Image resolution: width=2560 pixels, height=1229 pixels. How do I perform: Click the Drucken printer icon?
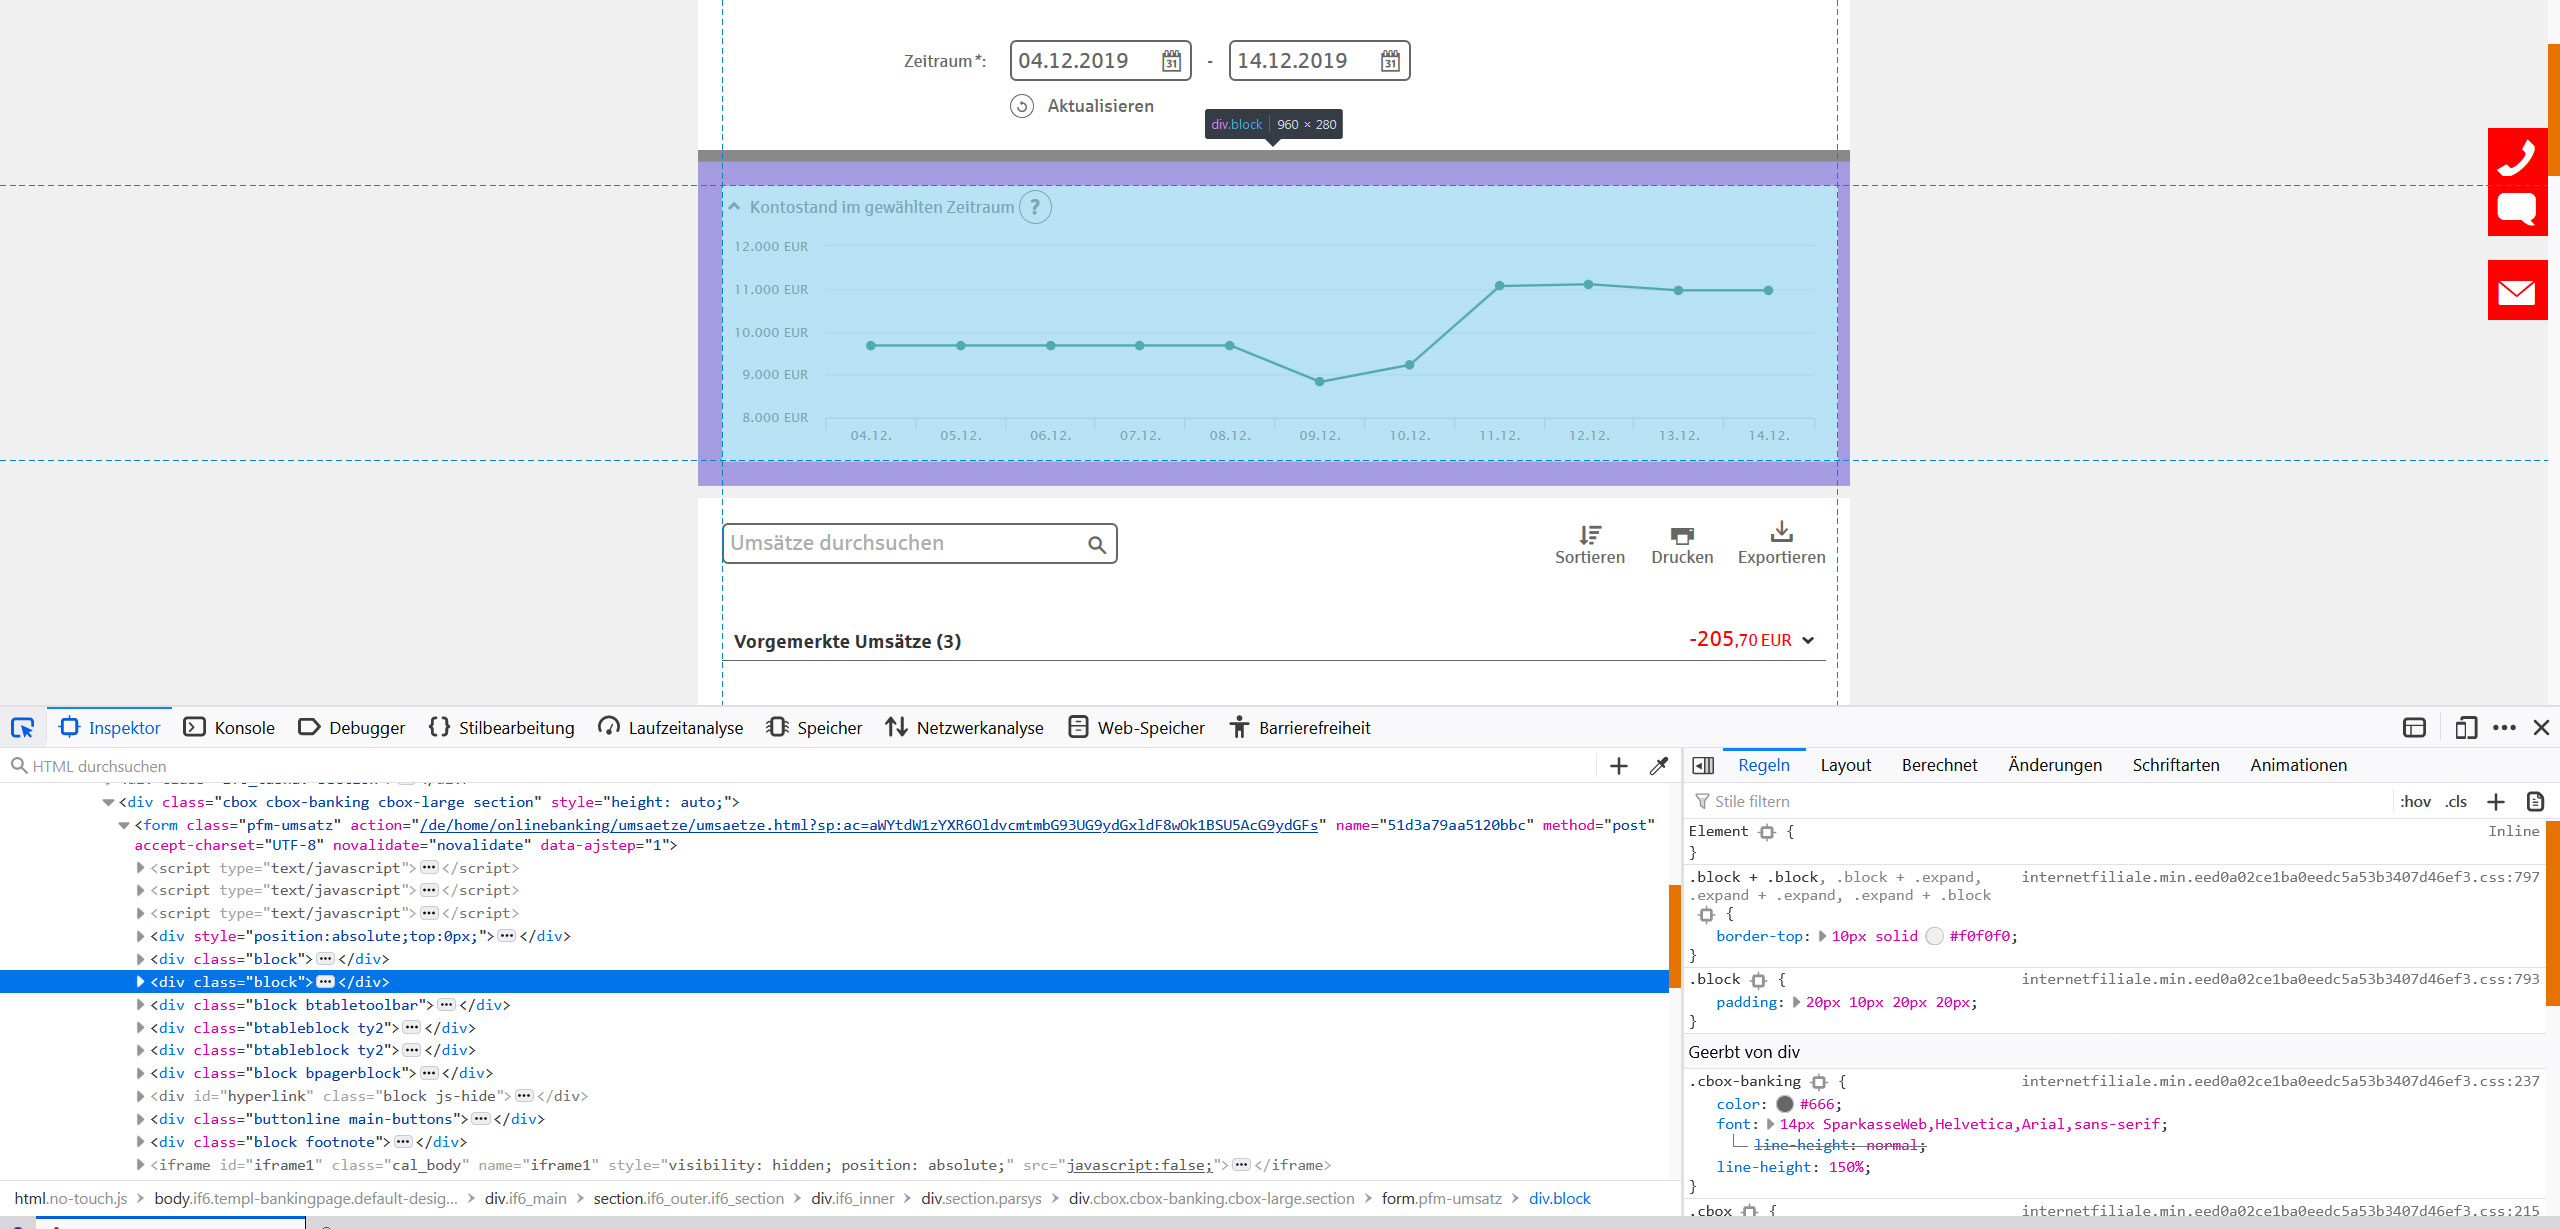[x=1682, y=535]
